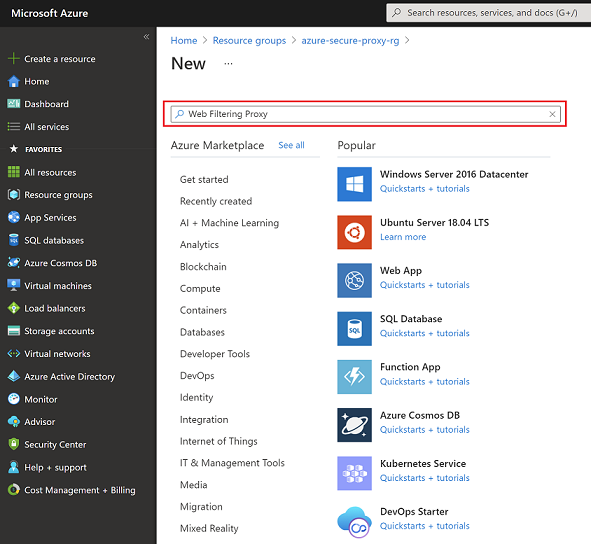The image size is (591, 544).
Task: Clear the marketplace search with X
Action: click(x=552, y=114)
